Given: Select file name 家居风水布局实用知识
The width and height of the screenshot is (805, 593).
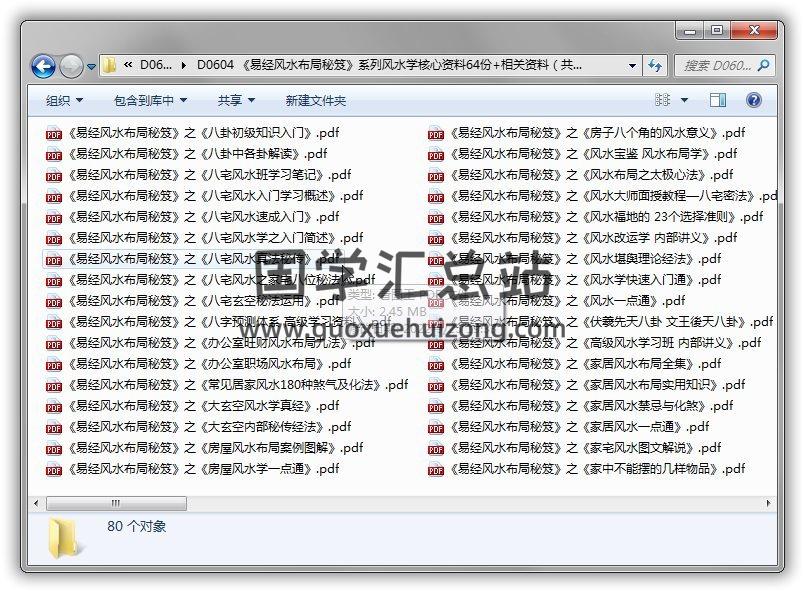Looking at the screenshot, I should 597,385.
